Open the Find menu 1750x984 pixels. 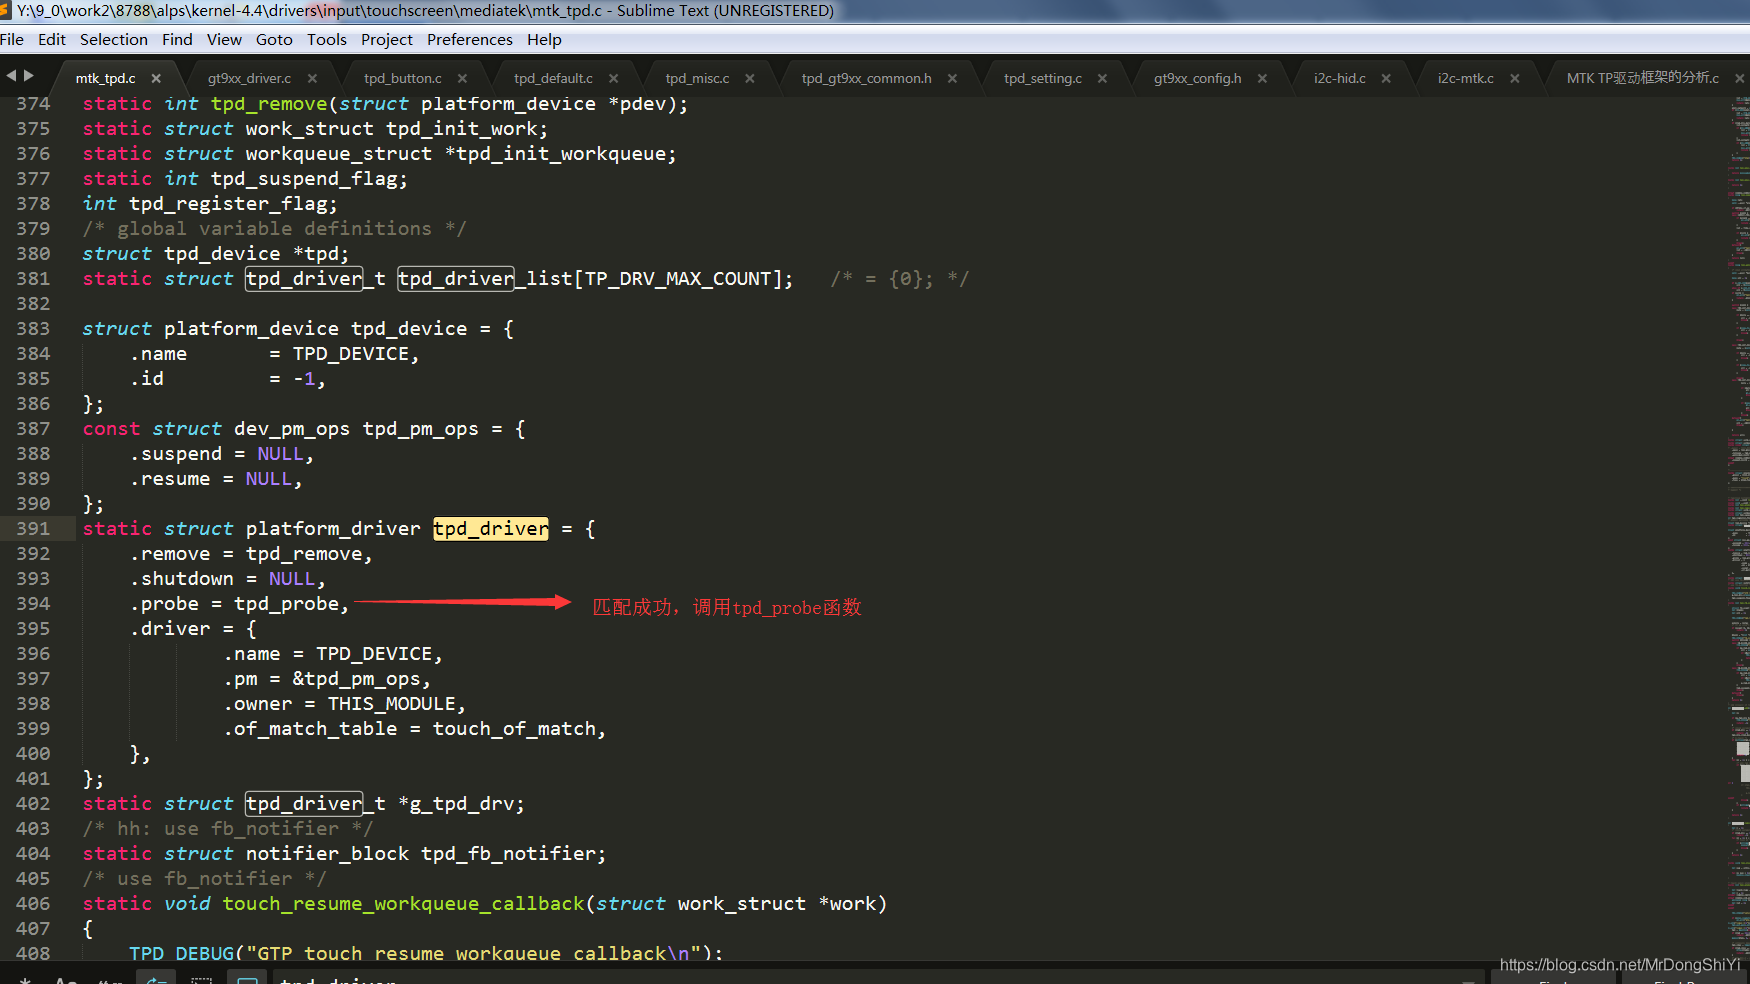tap(177, 39)
